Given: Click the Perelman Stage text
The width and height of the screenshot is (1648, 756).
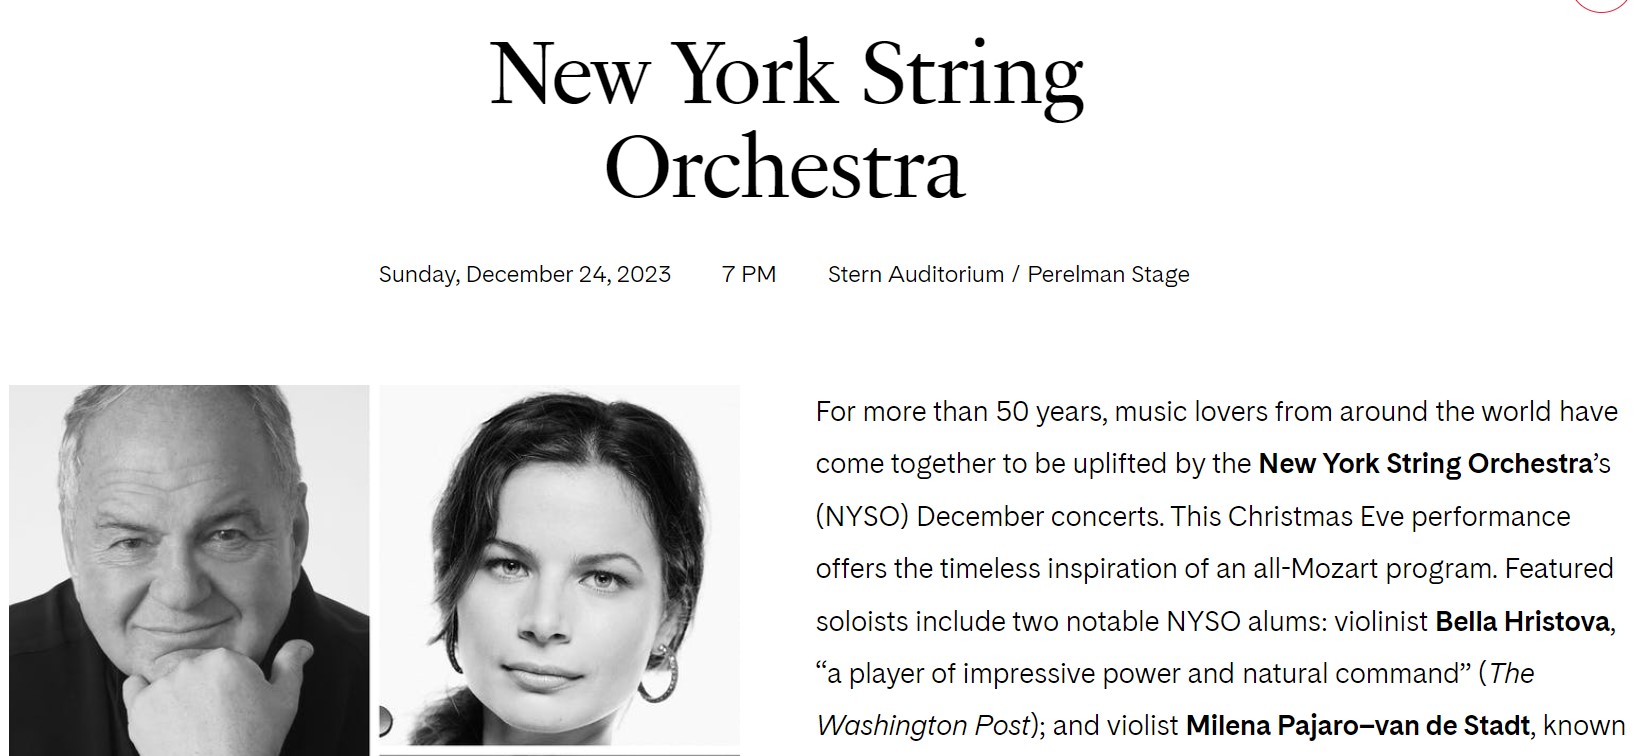Looking at the screenshot, I should click(x=1108, y=275).
